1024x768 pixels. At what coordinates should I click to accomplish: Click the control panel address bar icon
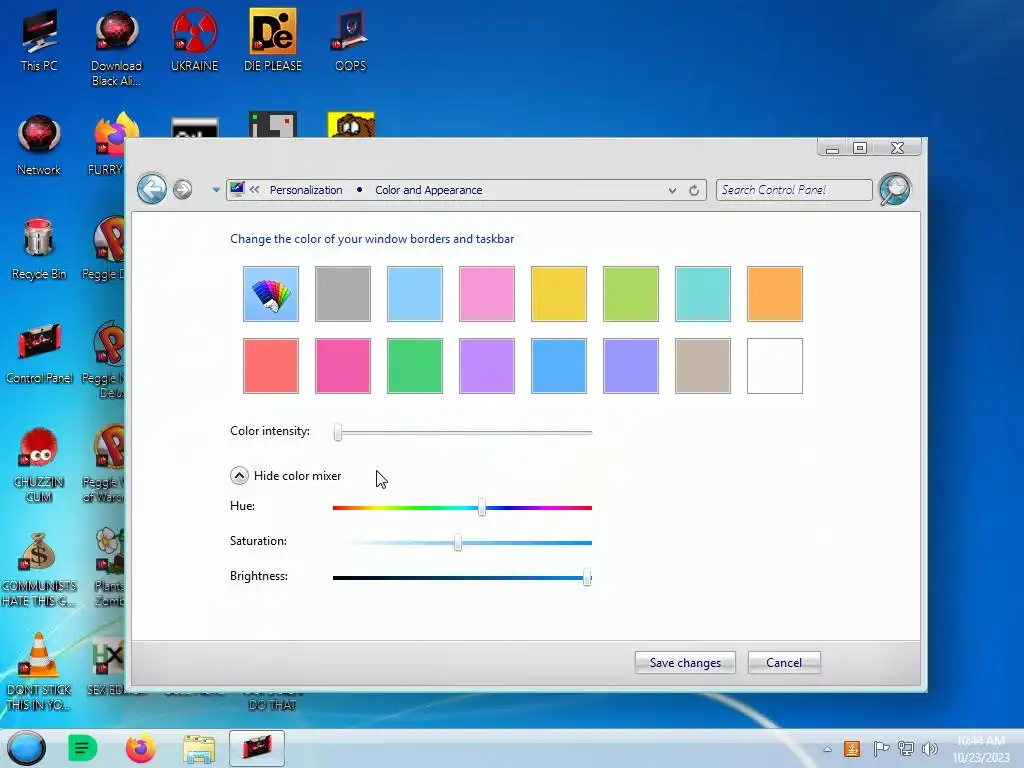tap(237, 189)
